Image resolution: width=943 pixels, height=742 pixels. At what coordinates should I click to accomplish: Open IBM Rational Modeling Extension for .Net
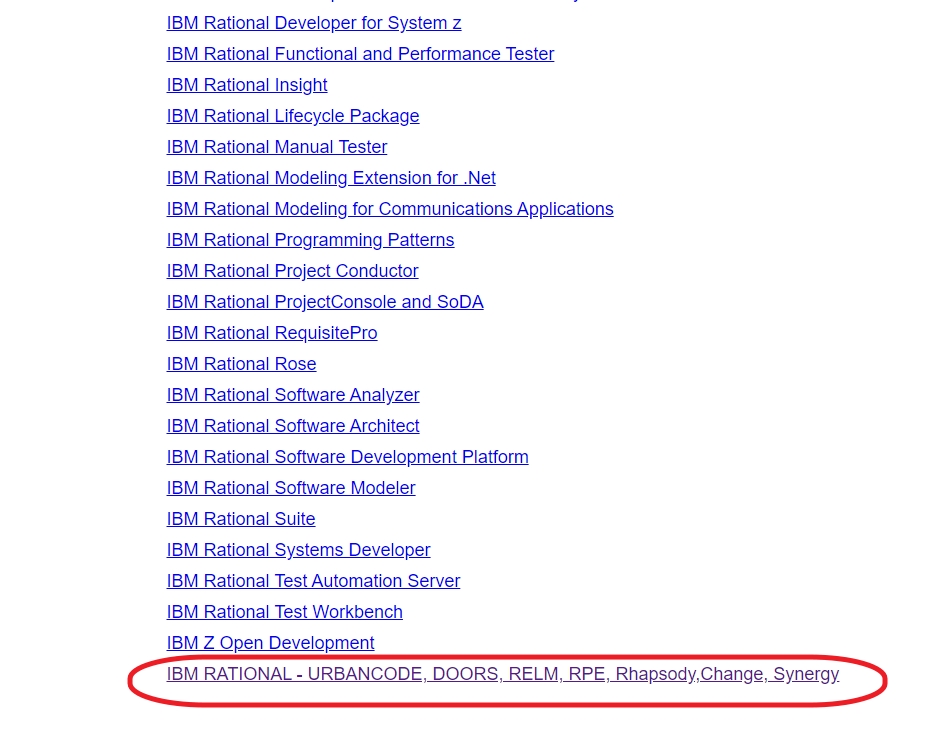[x=331, y=178]
